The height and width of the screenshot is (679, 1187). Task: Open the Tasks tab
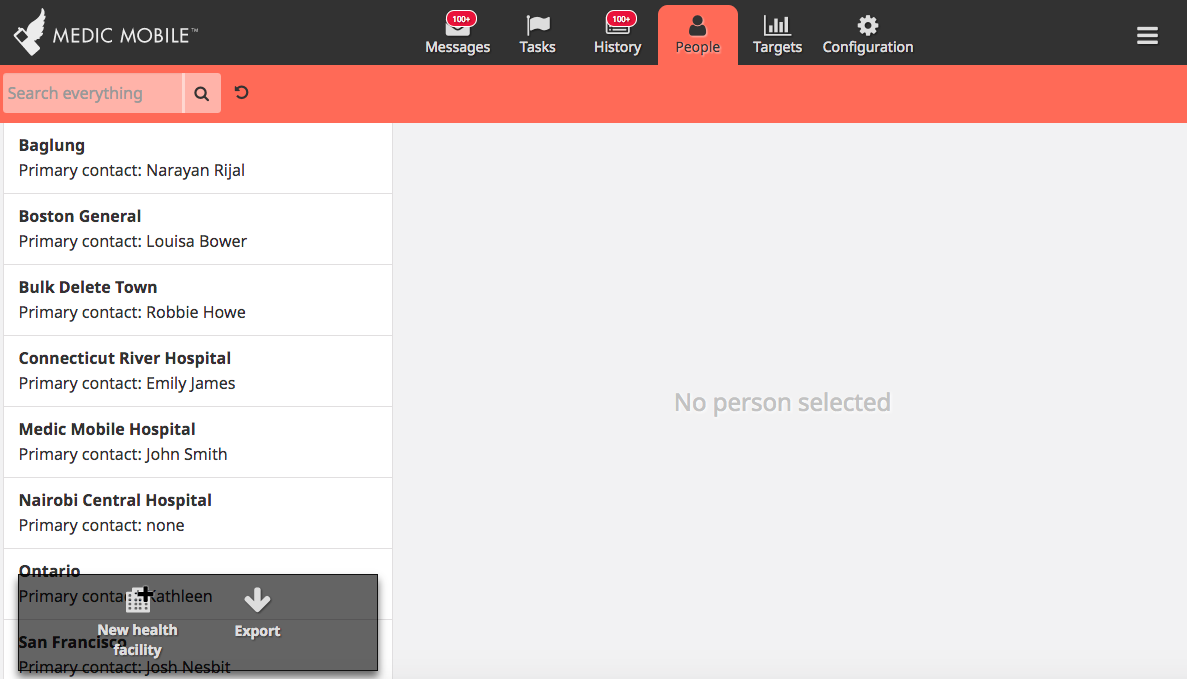(x=537, y=35)
